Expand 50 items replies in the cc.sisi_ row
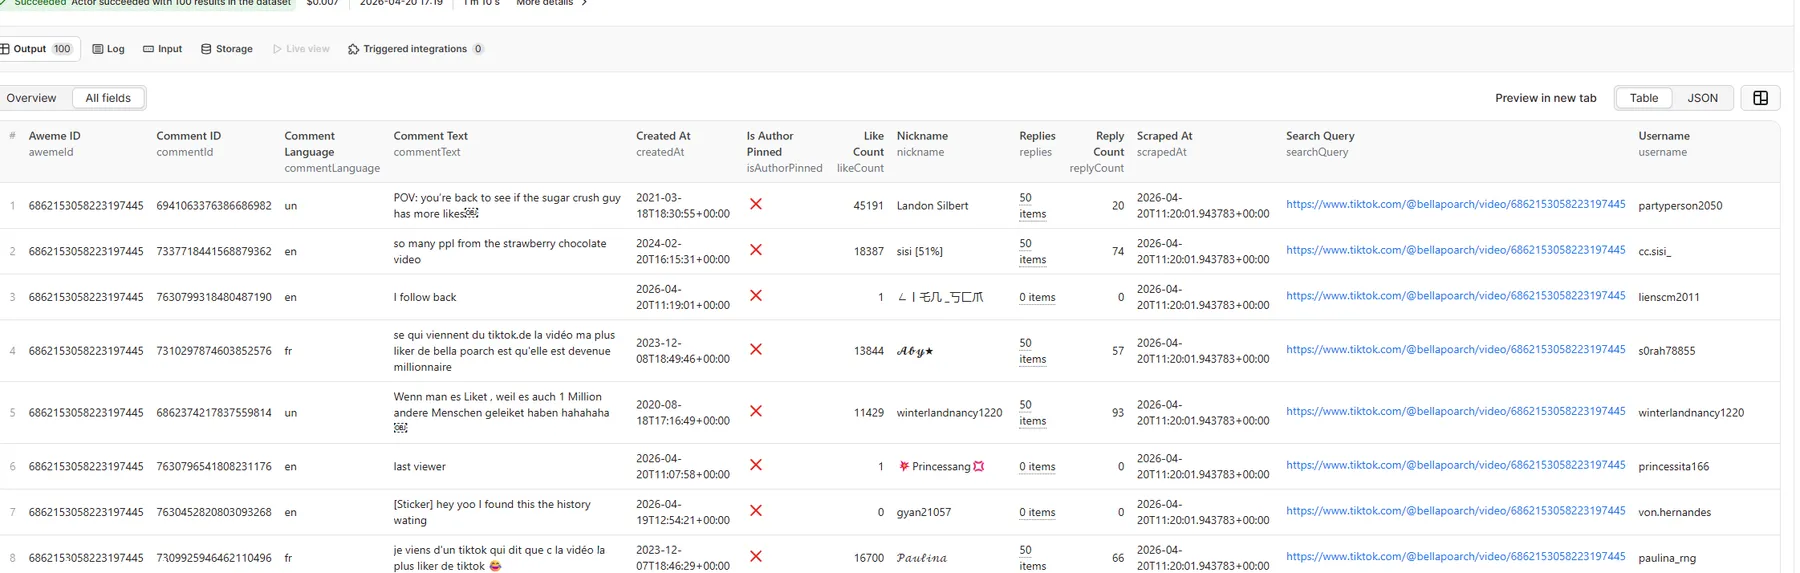This screenshot has width=1800, height=573. pos(1032,252)
